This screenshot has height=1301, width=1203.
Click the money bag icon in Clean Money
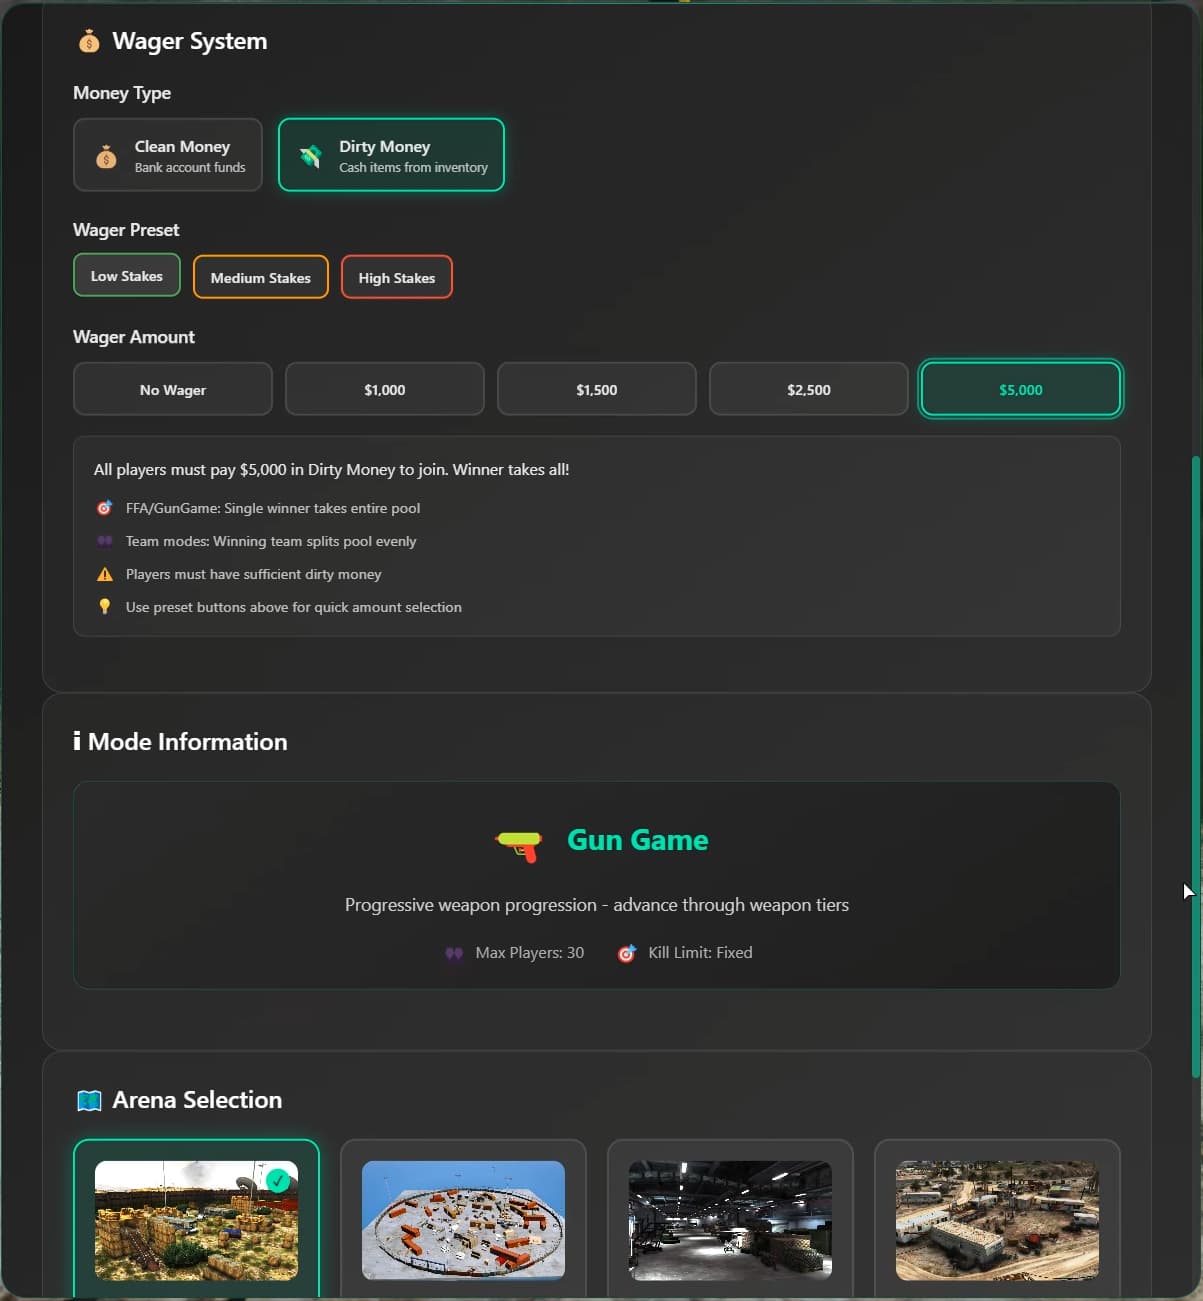point(106,156)
